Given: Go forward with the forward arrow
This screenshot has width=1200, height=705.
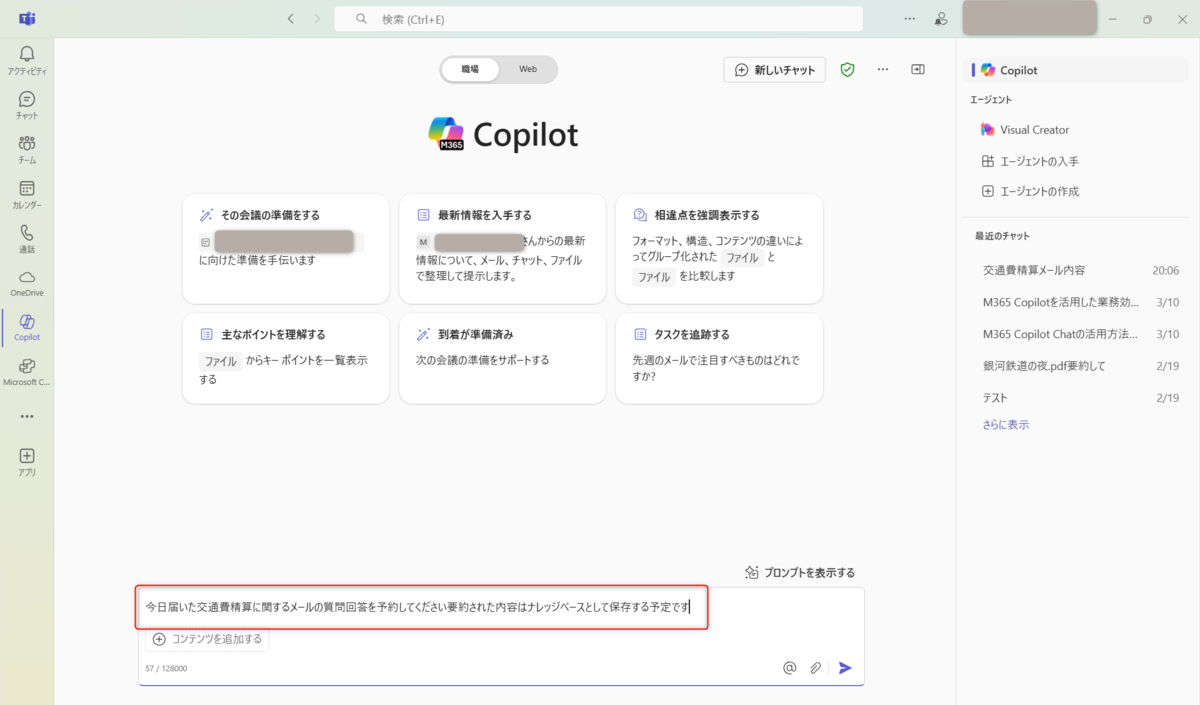Looking at the screenshot, I should coord(317,19).
